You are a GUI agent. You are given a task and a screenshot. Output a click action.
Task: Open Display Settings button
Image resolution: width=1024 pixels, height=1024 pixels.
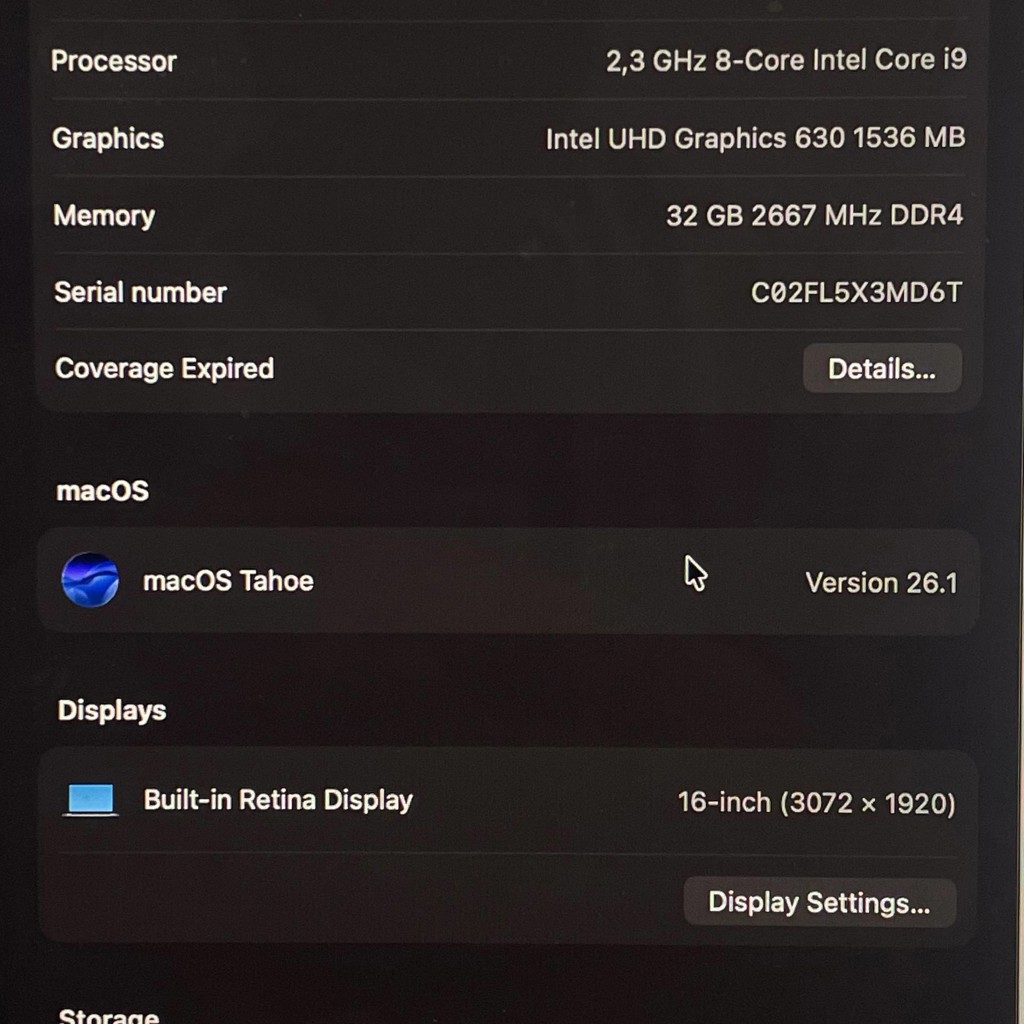pos(820,903)
